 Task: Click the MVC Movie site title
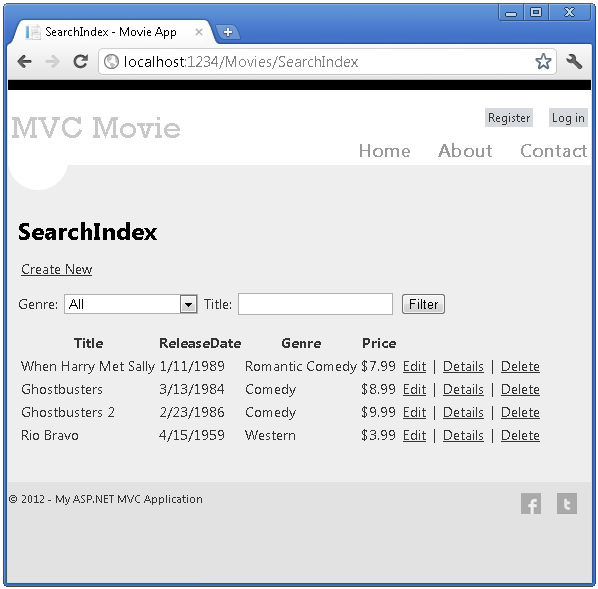(x=96, y=128)
